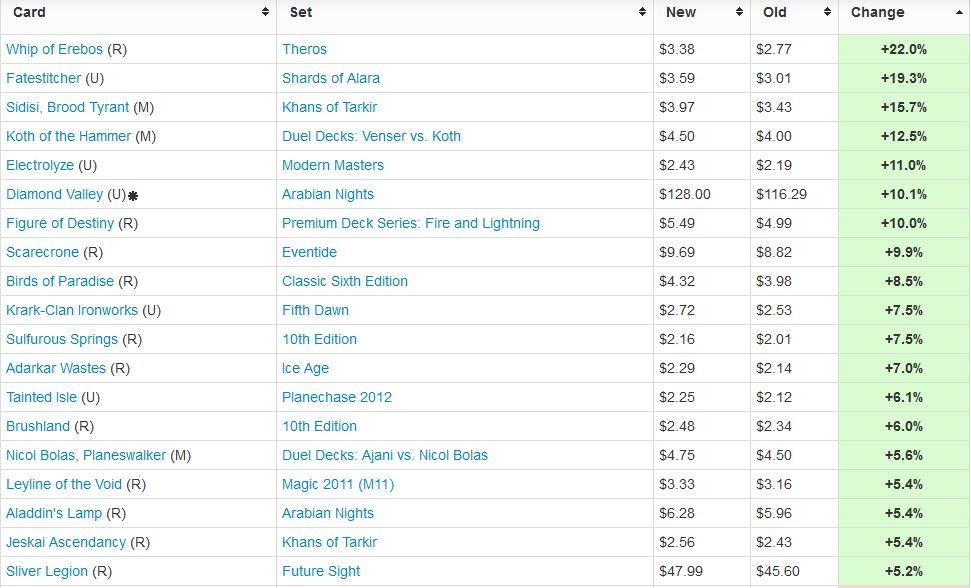Viewport: 971px width, 588px height.
Task: Click the Nicol Bolas, Planeswalker link
Action: pos(86,455)
